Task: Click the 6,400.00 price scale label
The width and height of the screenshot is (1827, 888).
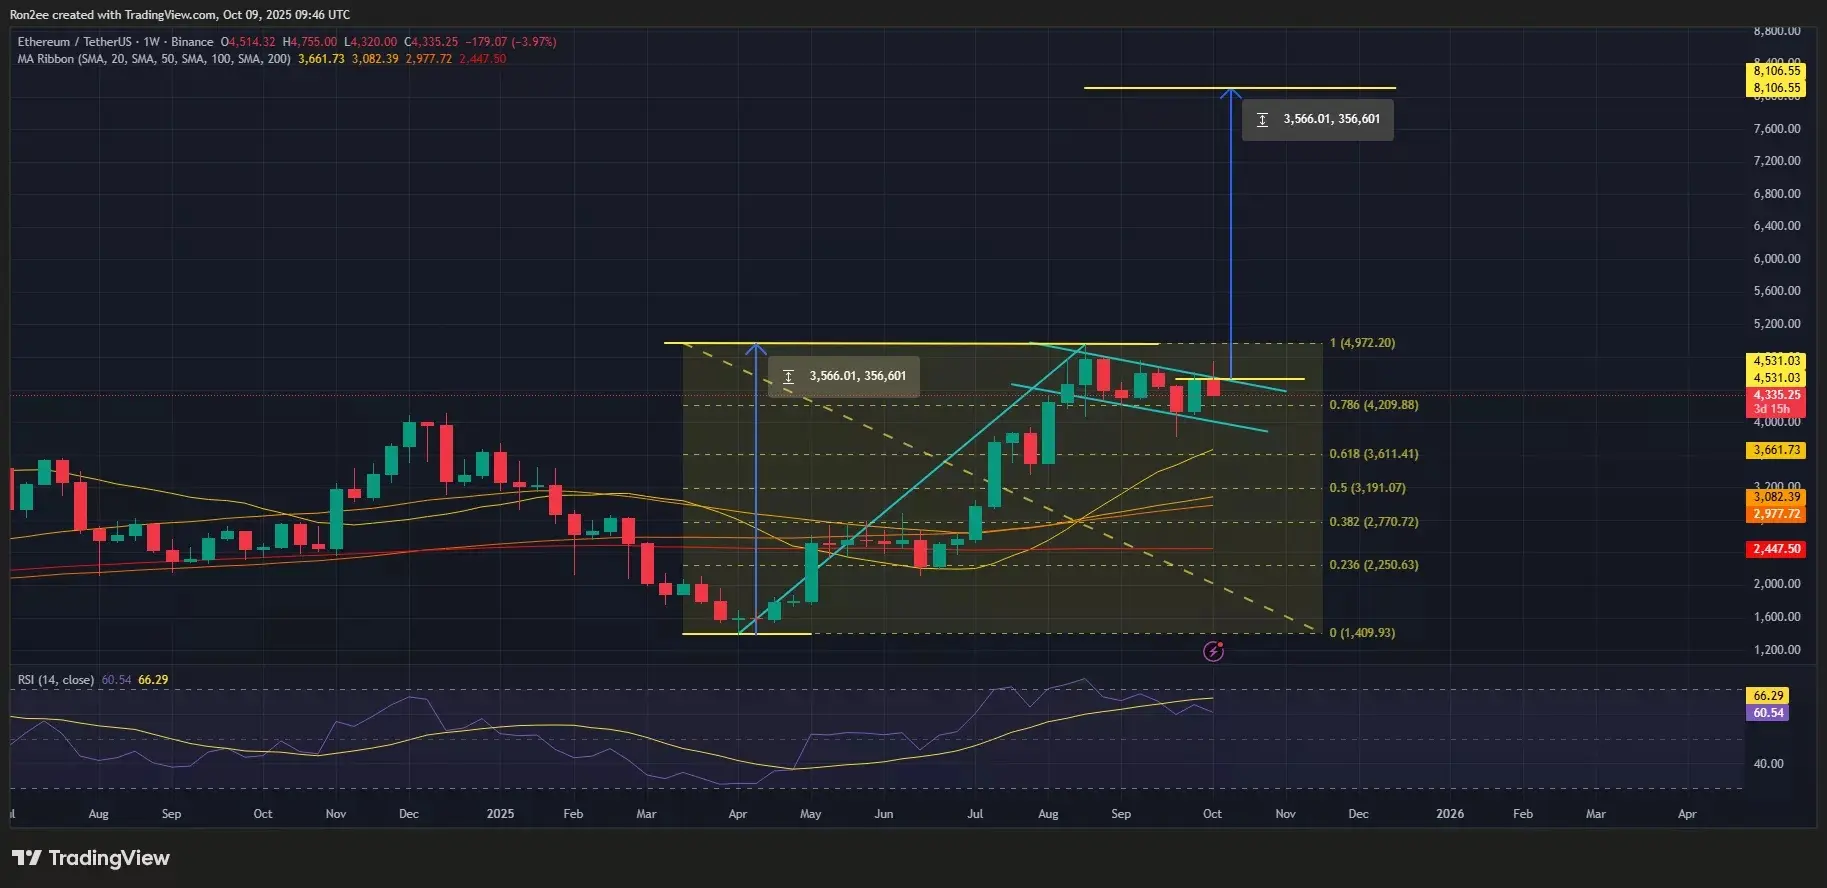Action: (1777, 226)
